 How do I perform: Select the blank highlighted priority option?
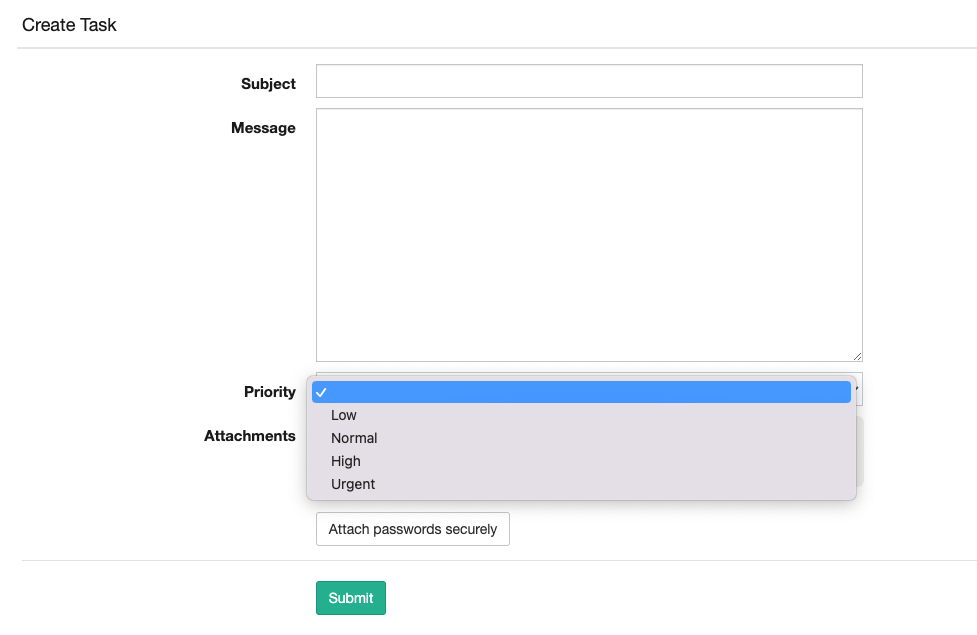[581, 392]
